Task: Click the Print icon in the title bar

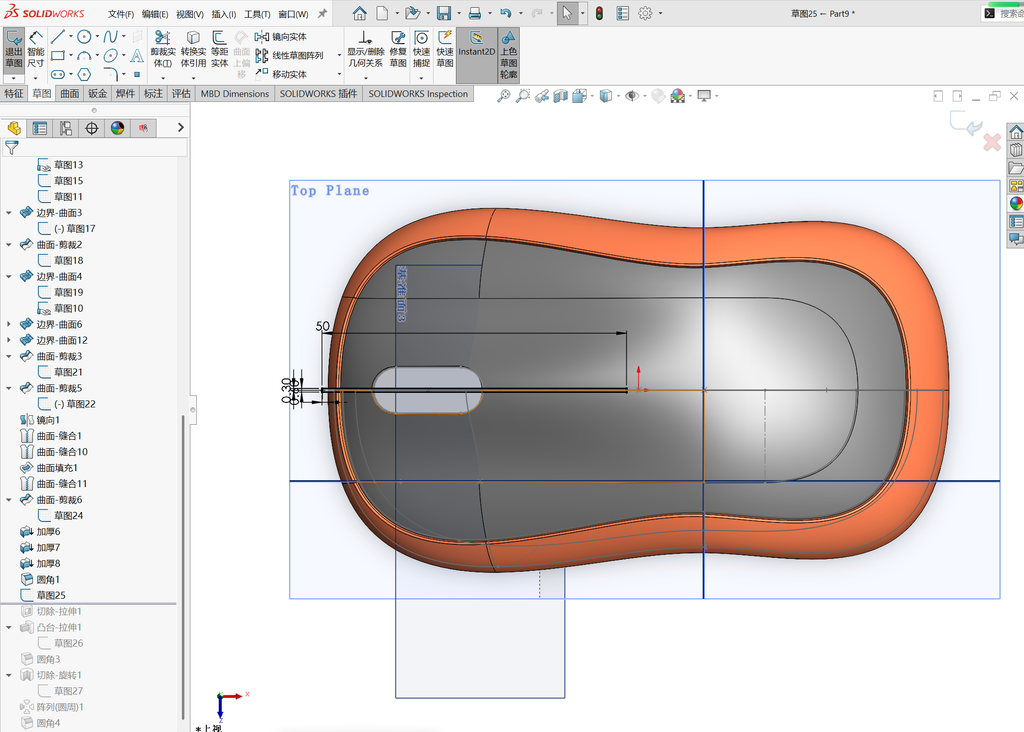Action: coord(475,13)
